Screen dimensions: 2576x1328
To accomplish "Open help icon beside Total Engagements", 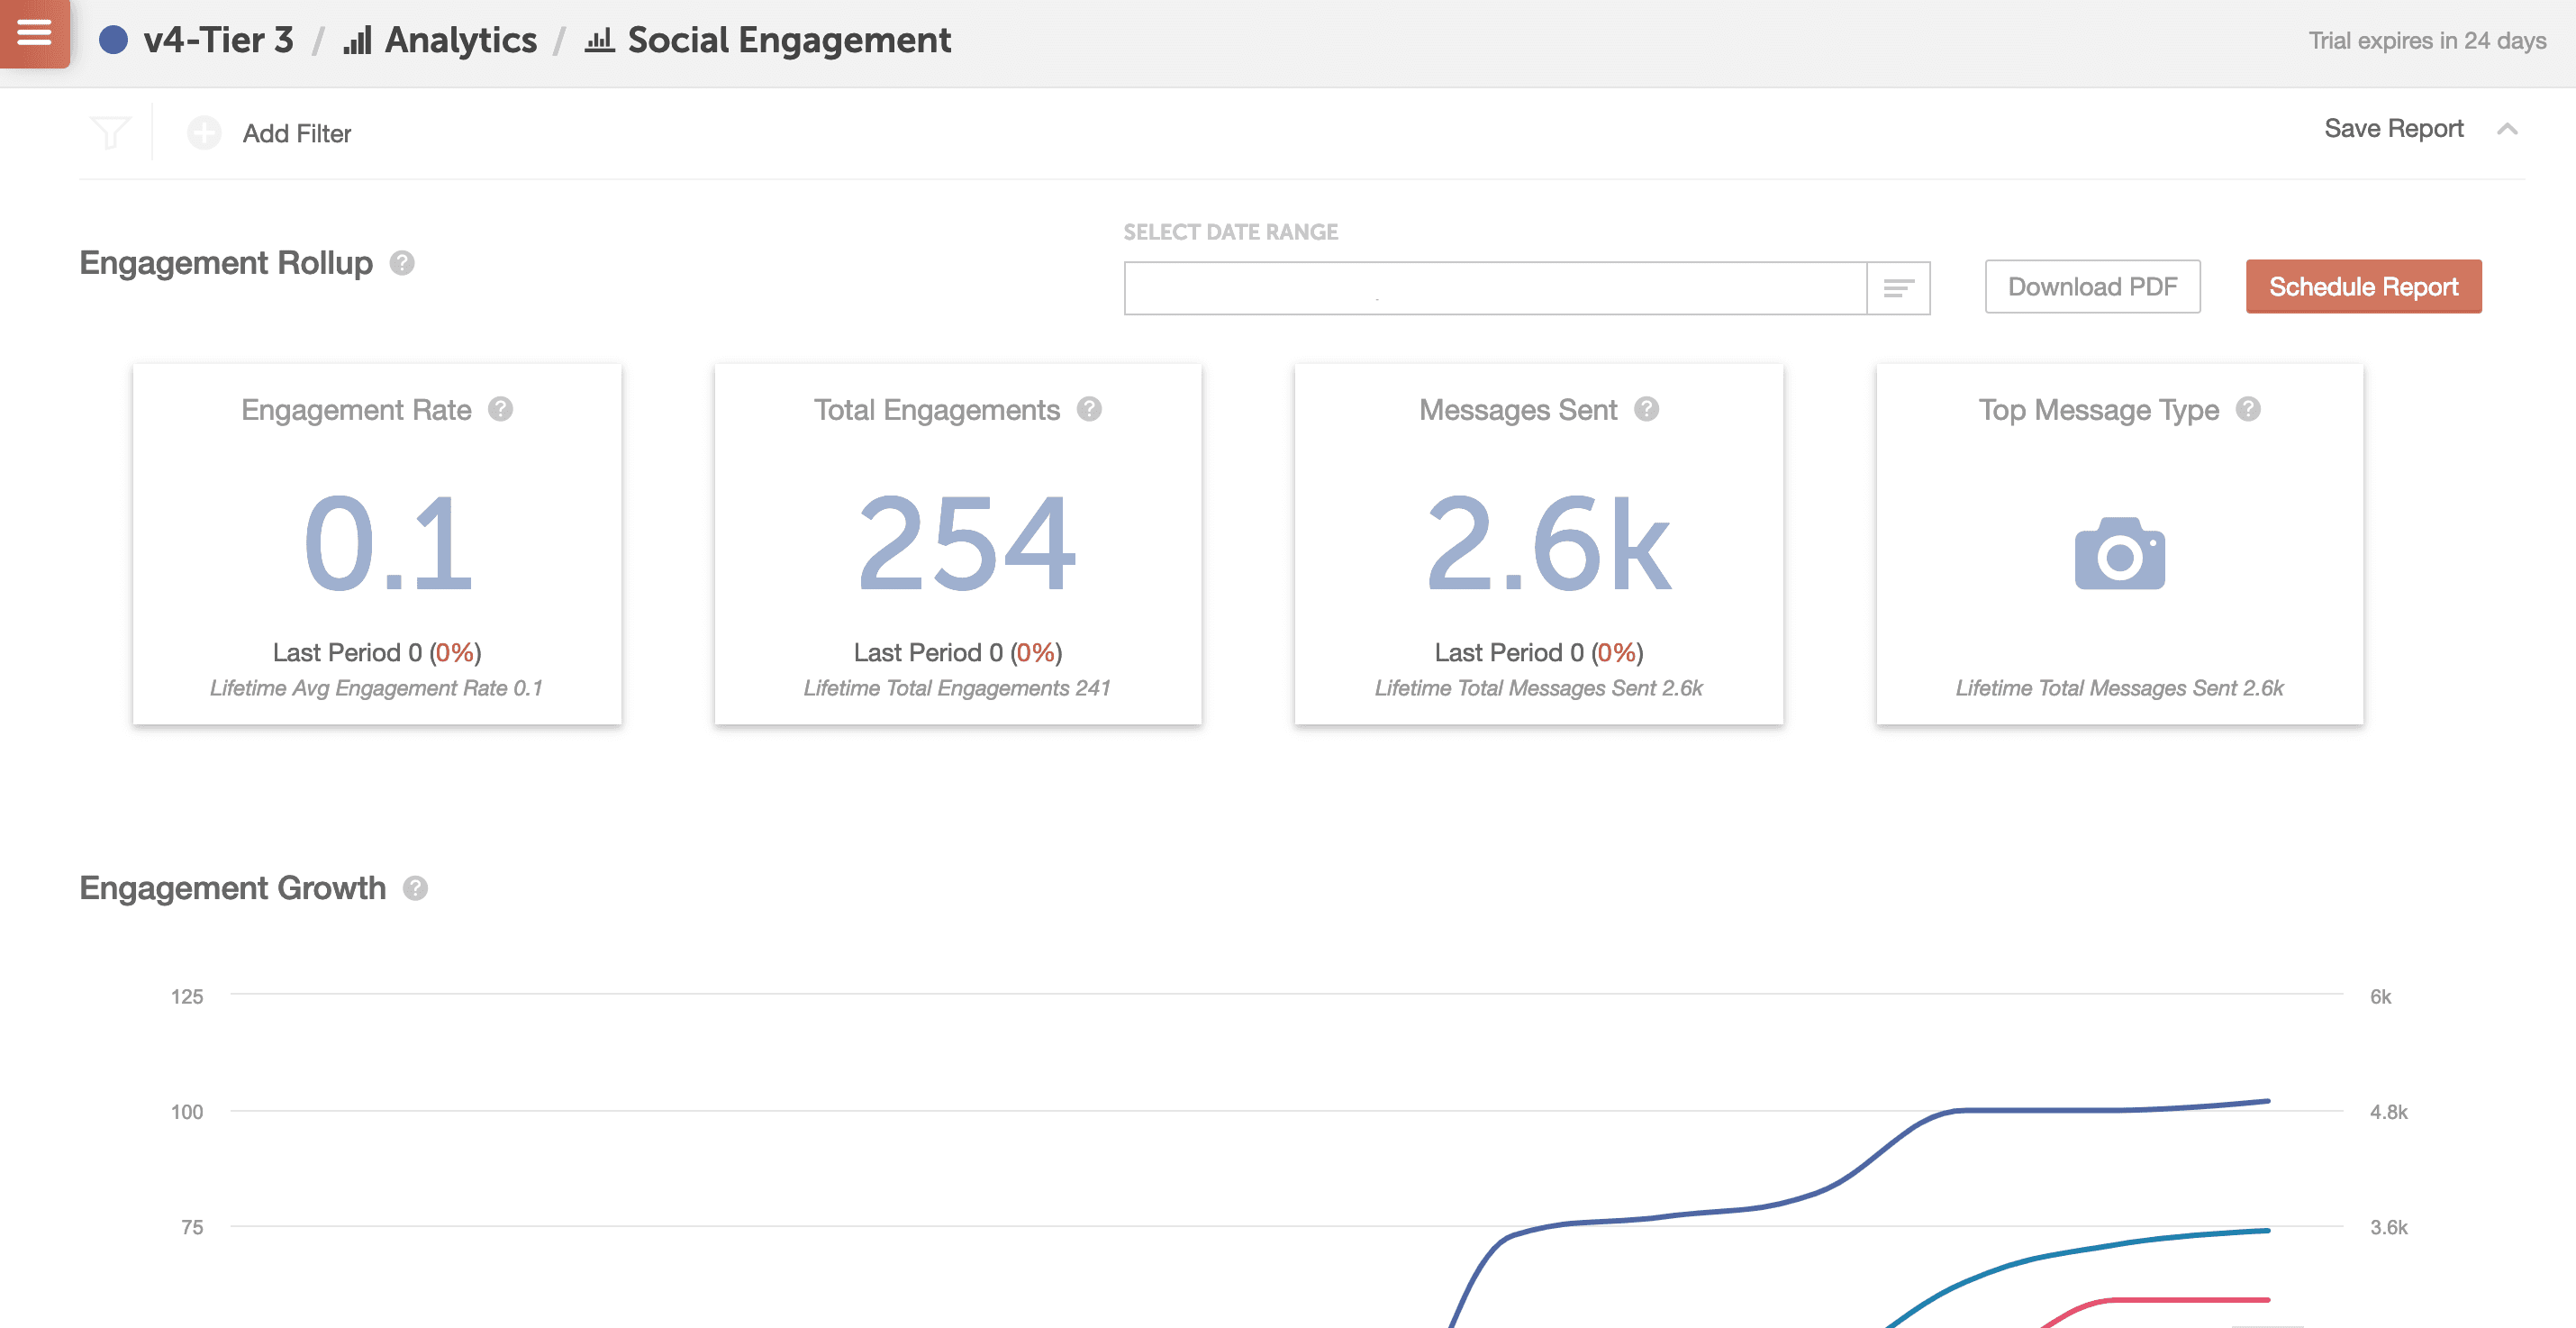I will tap(1090, 409).
